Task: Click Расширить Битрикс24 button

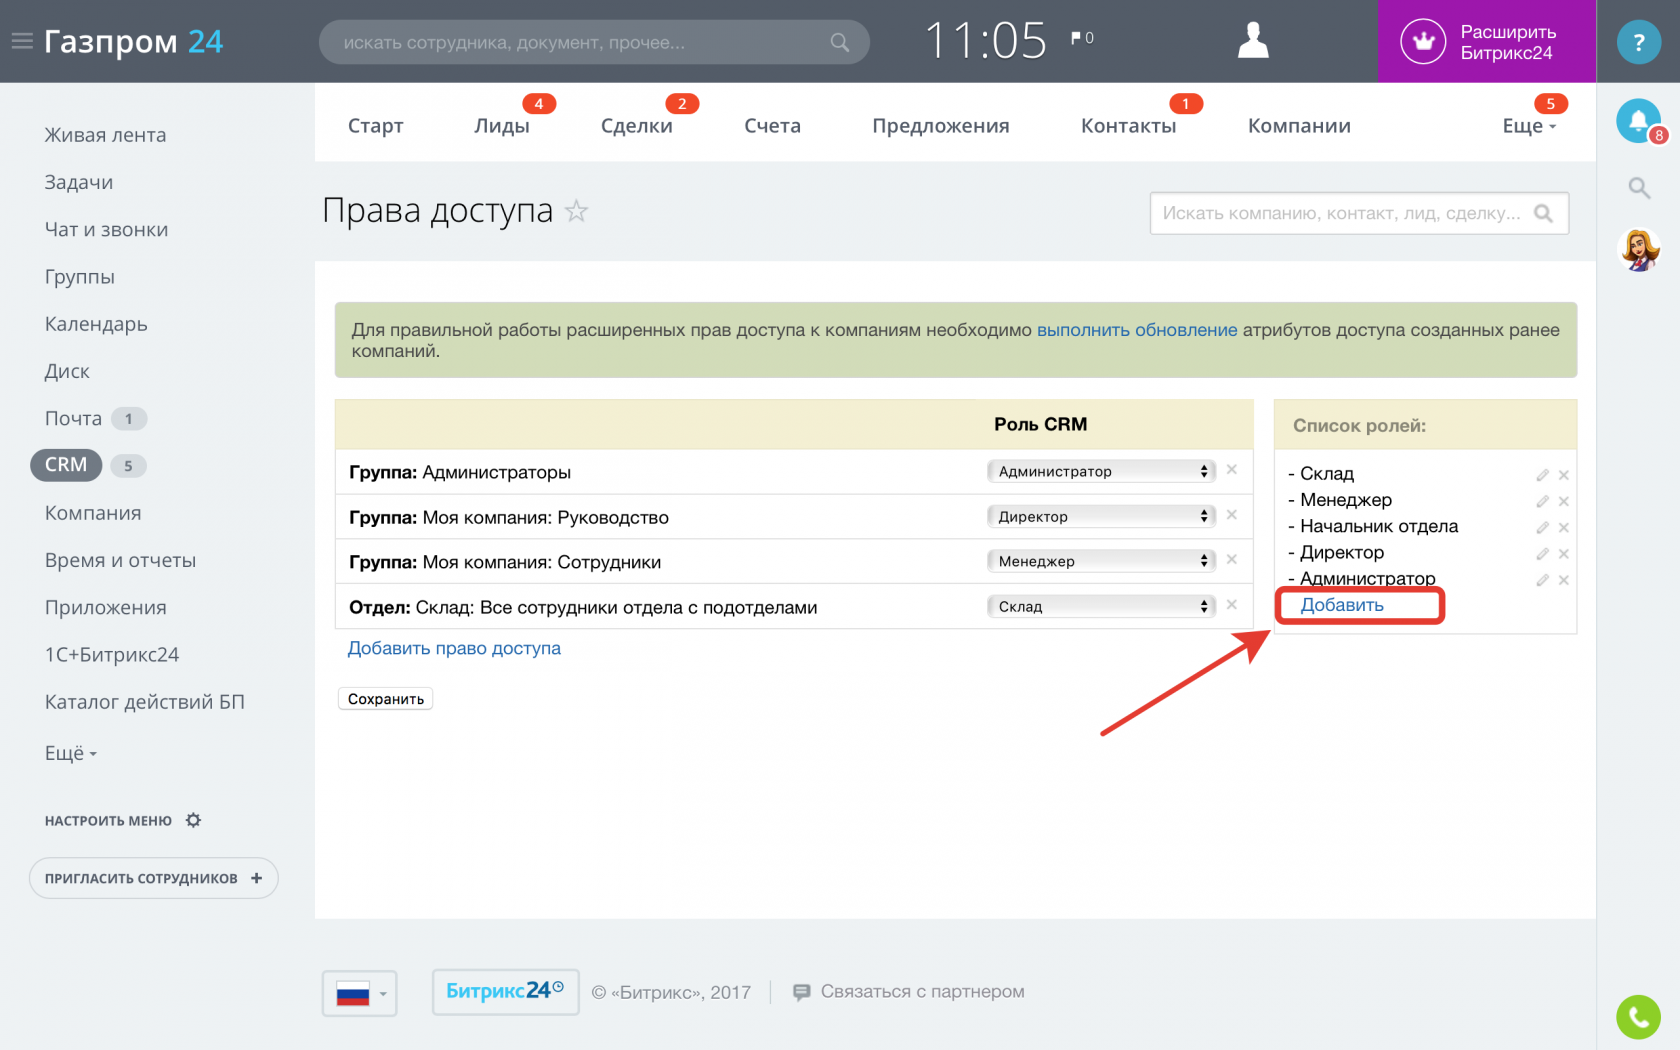Action: (x=1486, y=41)
